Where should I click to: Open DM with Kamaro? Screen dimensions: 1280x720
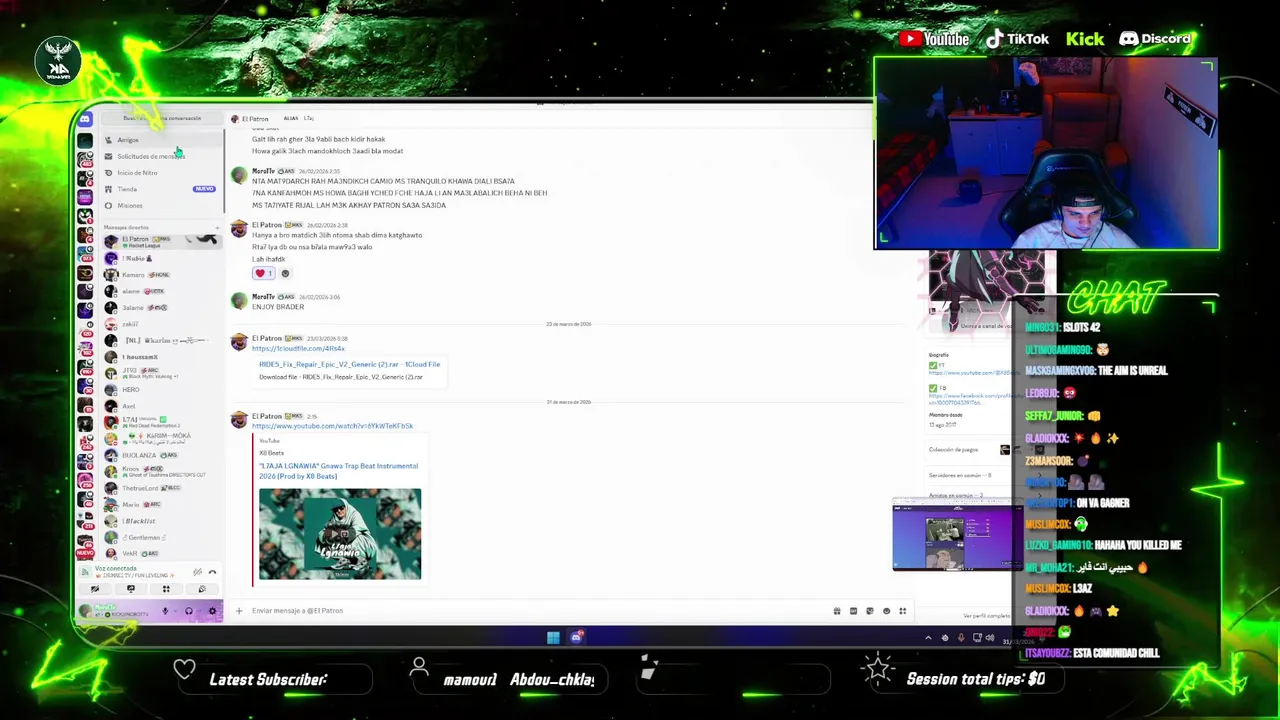(162, 275)
